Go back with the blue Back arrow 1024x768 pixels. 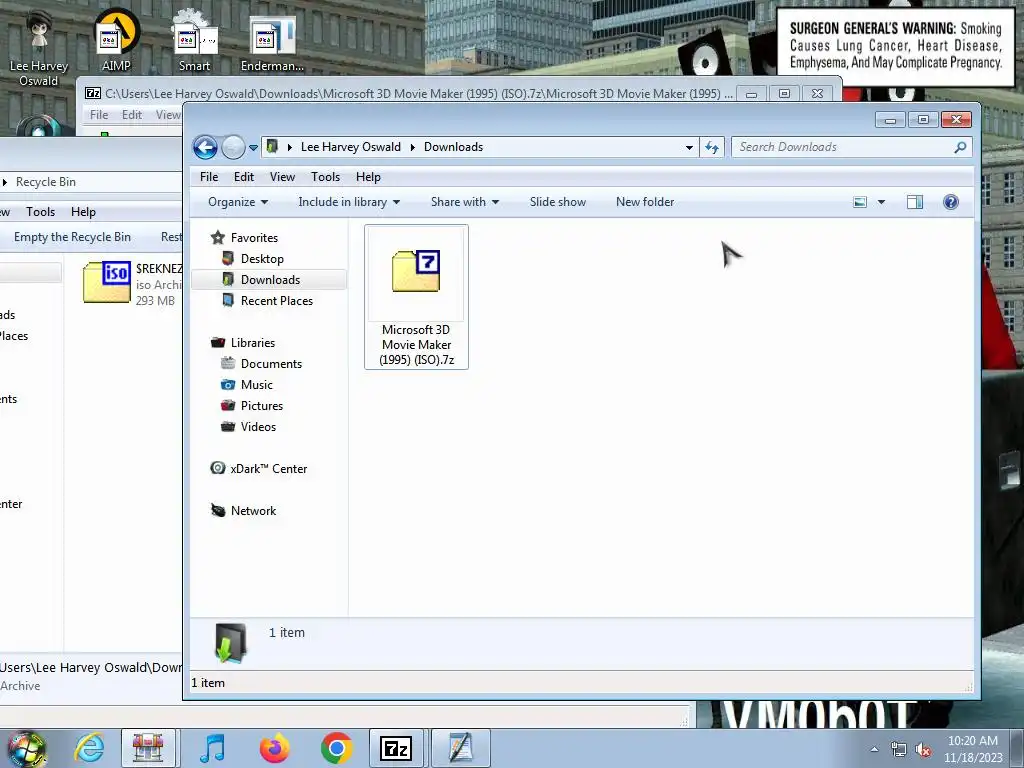point(205,147)
